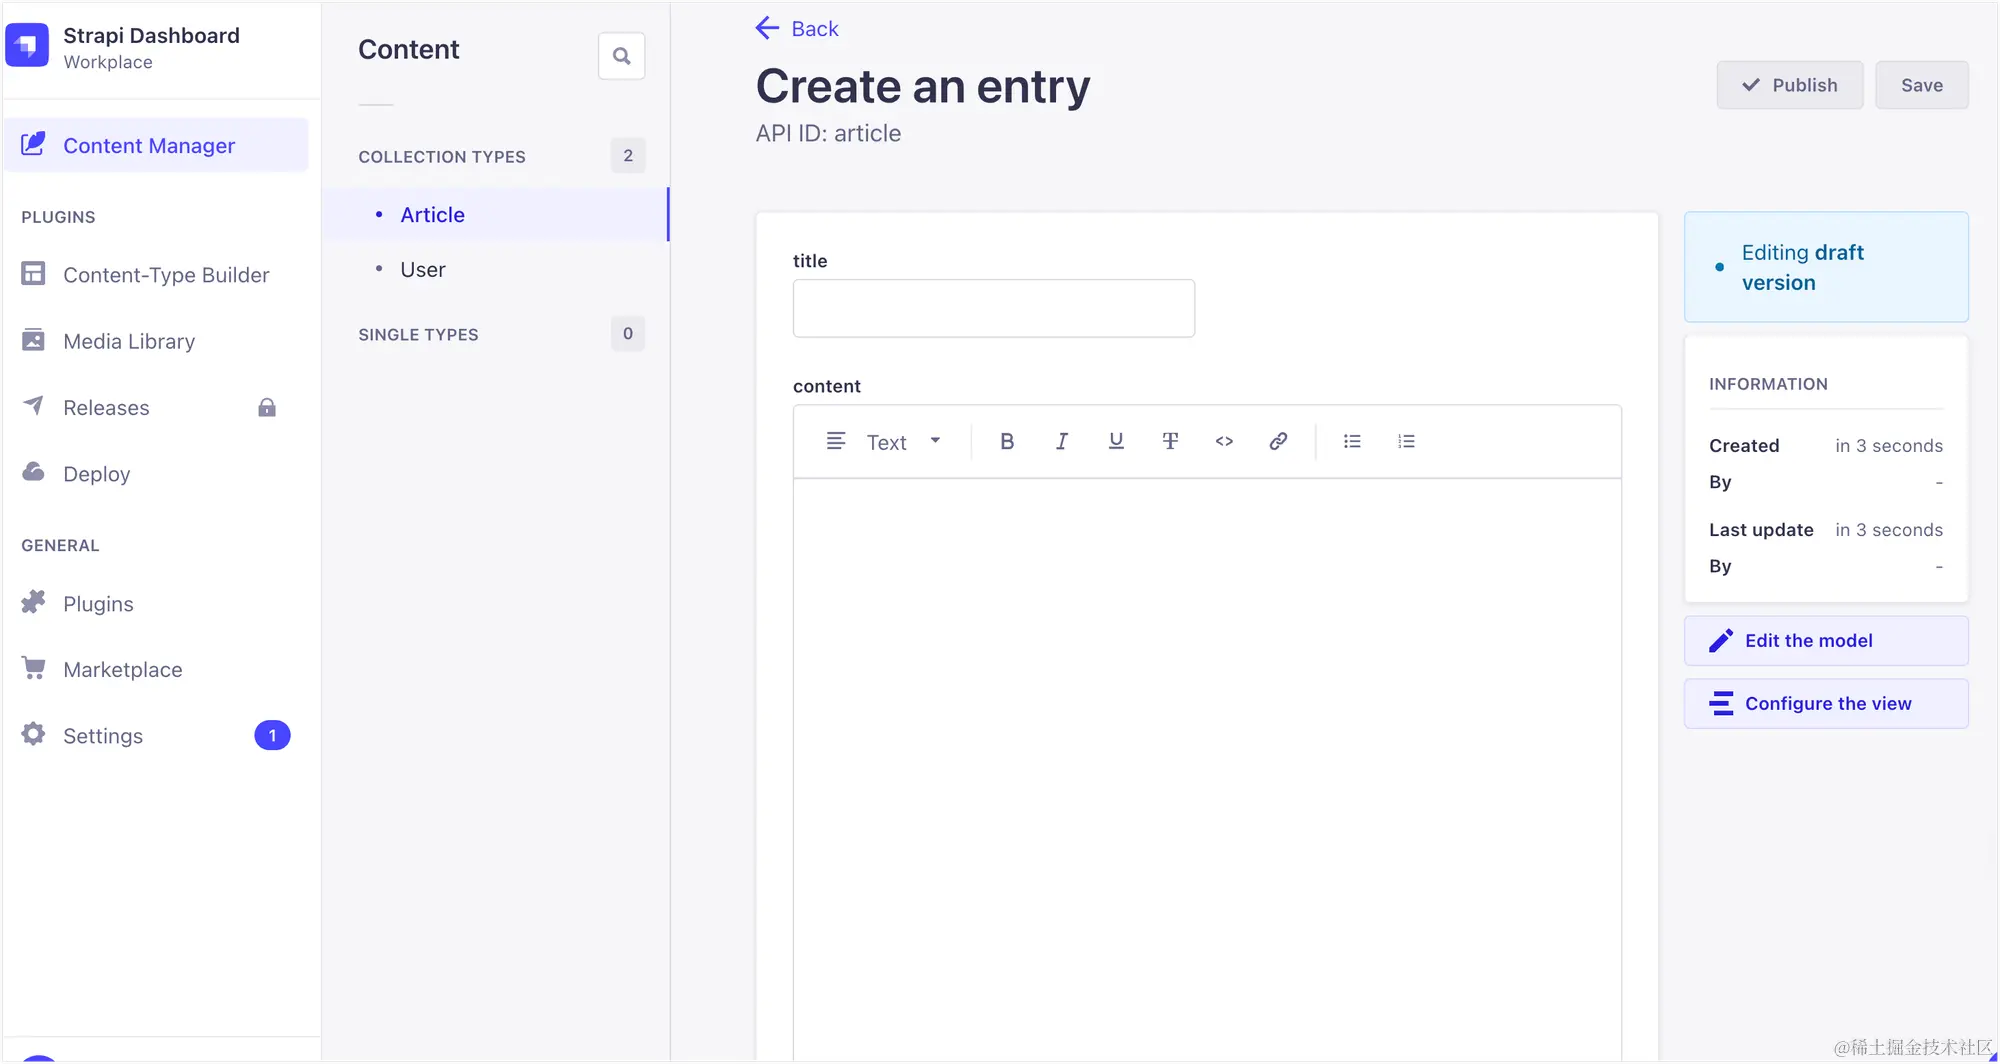Click the Back link
Screen dimensions: 2000x1064
pyautogui.click(x=797, y=28)
